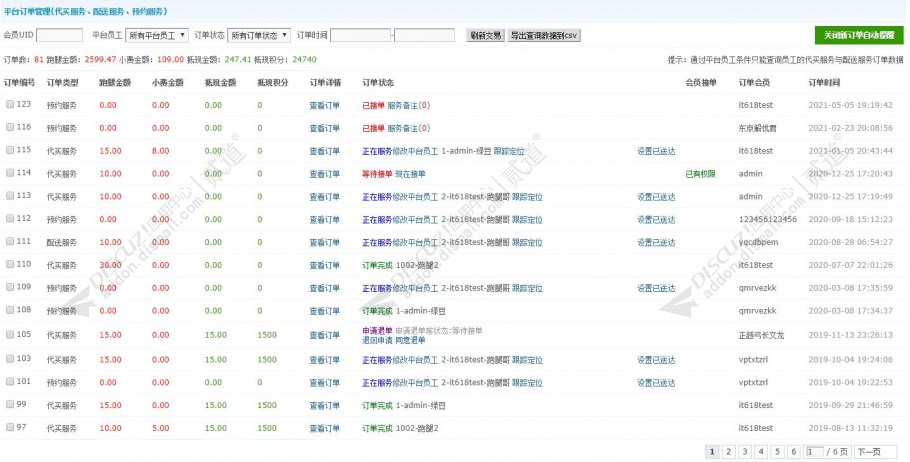
Task: Go to page 4
Action: 761,452
